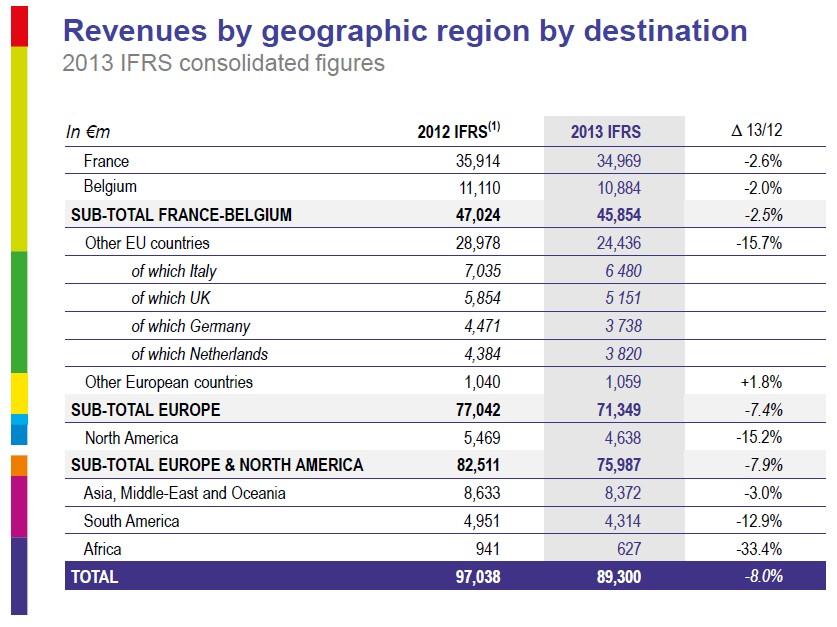837x627 pixels.
Task: Select France 2012 value 35,914
Action: click(478, 161)
